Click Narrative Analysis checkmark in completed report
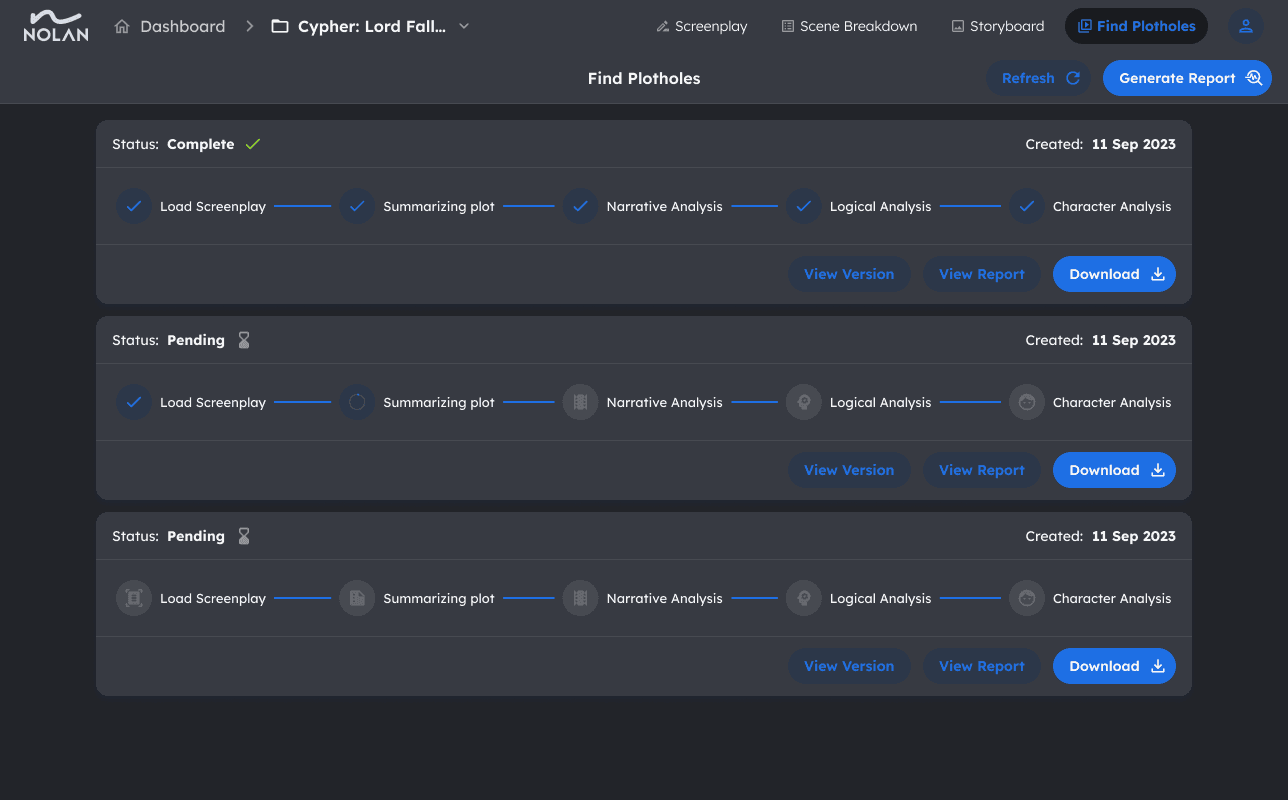Screen dimensions: 1288x800 click(x=580, y=207)
